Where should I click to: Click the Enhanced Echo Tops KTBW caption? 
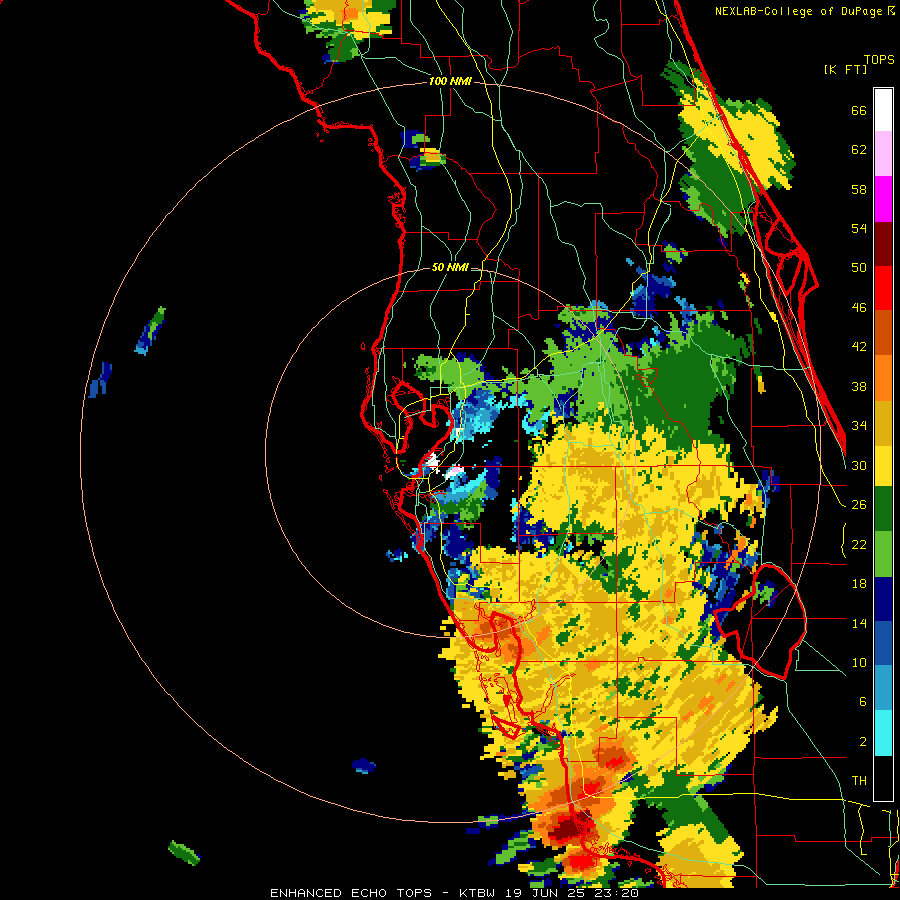pyautogui.click(x=454, y=893)
